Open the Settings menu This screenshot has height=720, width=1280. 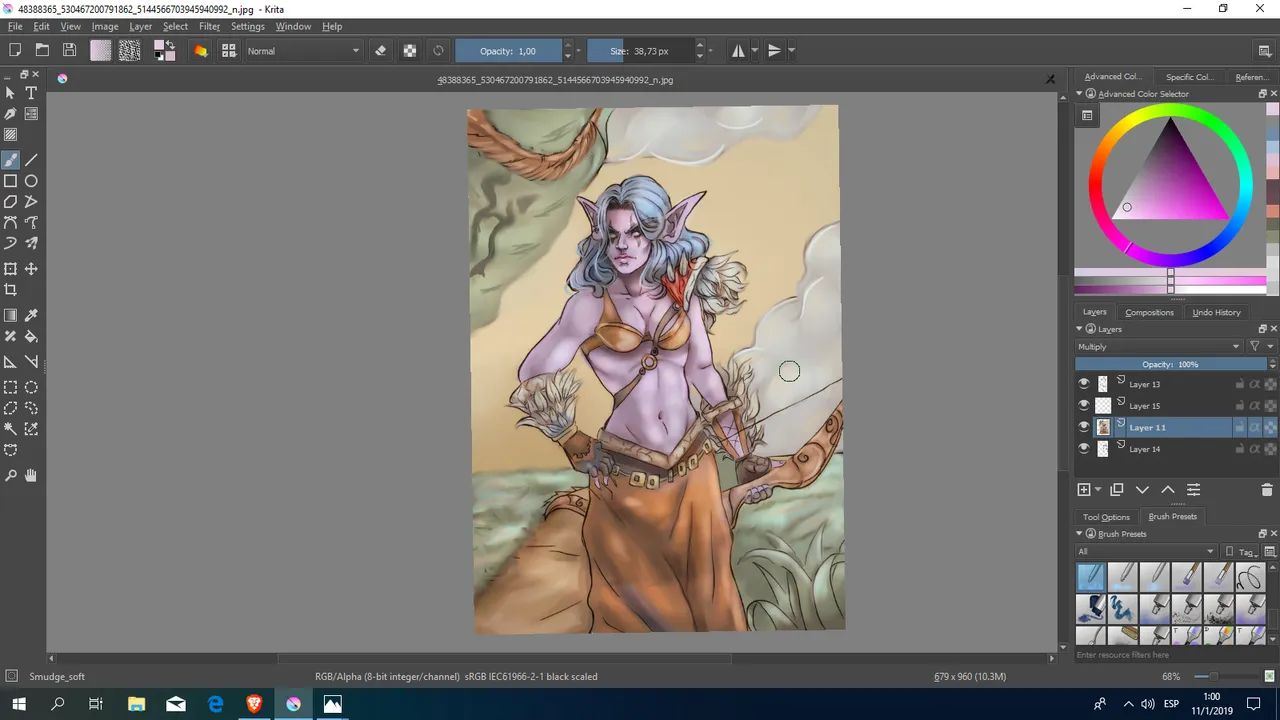tap(247, 26)
